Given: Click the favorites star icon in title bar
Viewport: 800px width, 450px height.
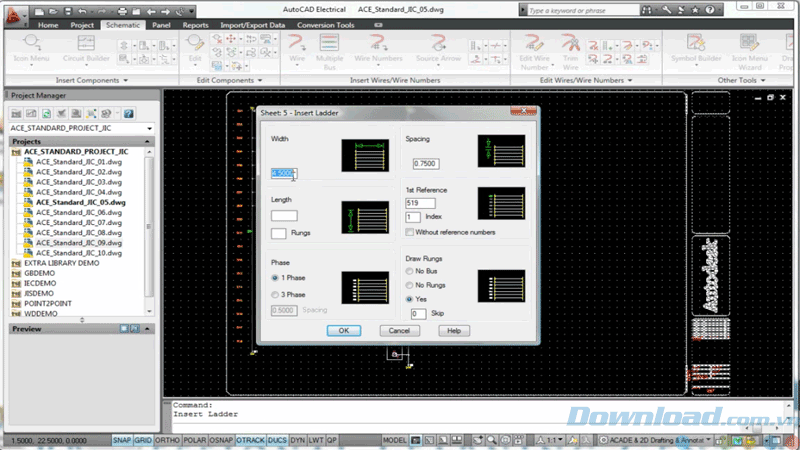Looking at the screenshot, I should pyautogui.click(x=695, y=10).
